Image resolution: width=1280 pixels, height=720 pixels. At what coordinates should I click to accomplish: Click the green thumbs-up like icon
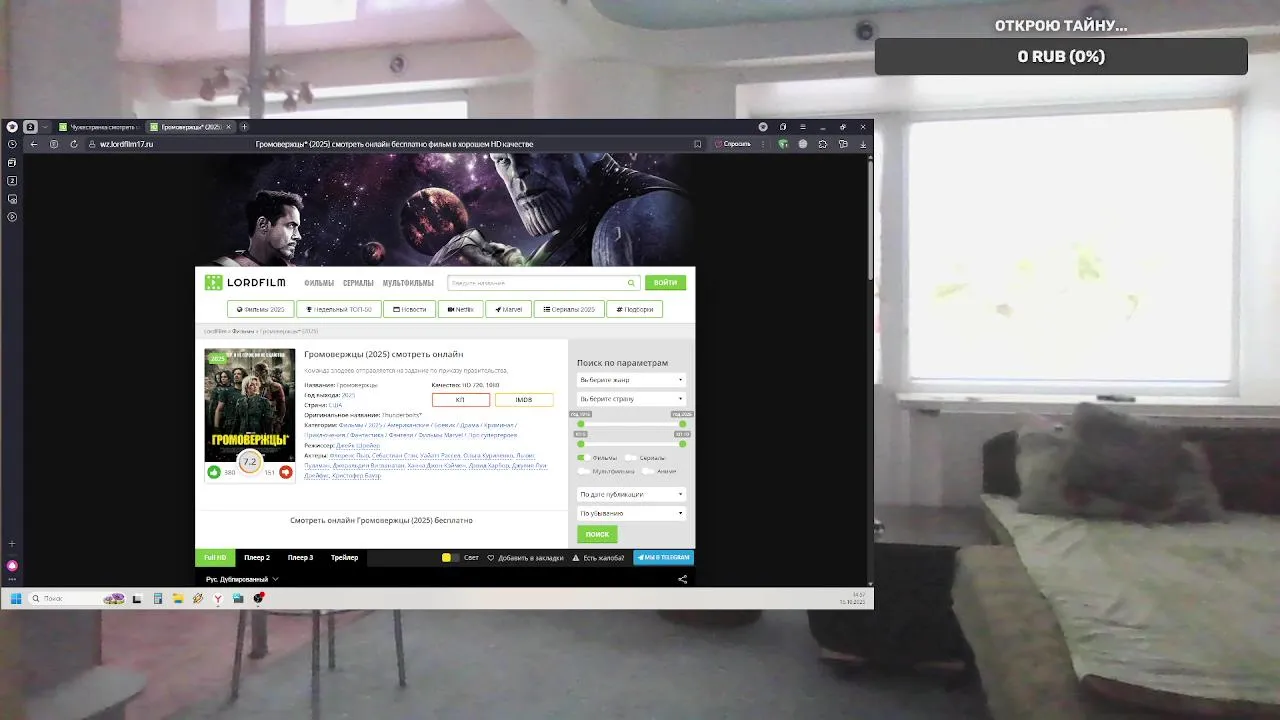[214, 472]
